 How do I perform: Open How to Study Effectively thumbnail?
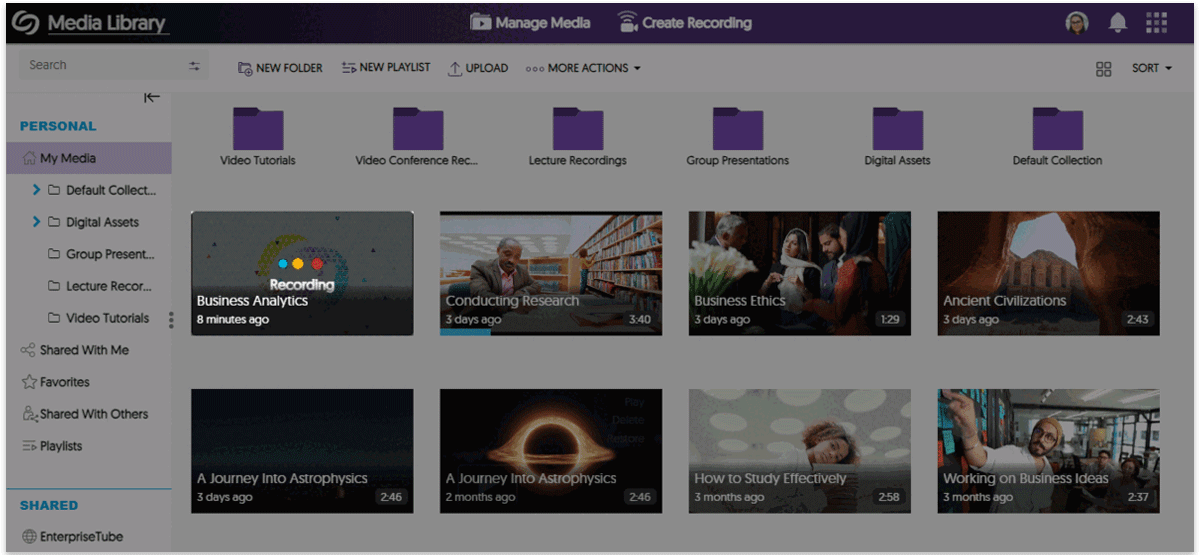coord(800,451)
